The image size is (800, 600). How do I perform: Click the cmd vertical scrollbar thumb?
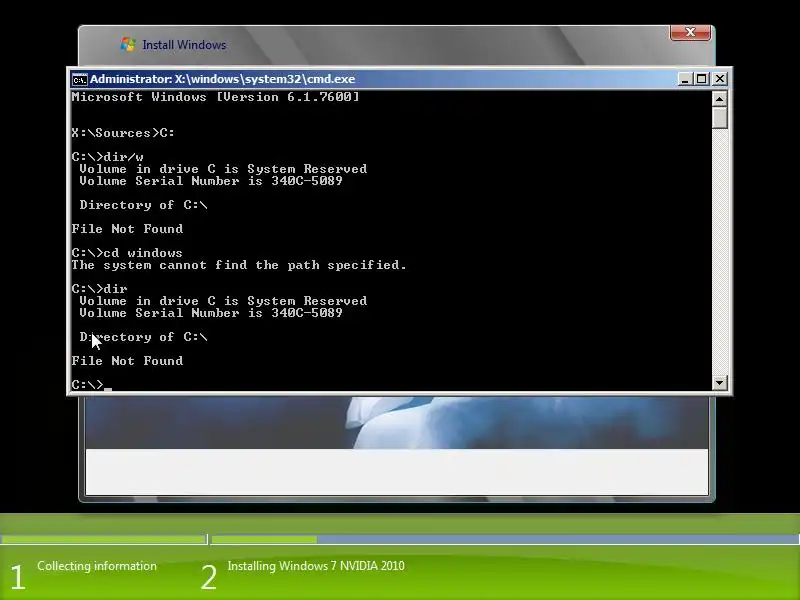(x=719, y=117)
